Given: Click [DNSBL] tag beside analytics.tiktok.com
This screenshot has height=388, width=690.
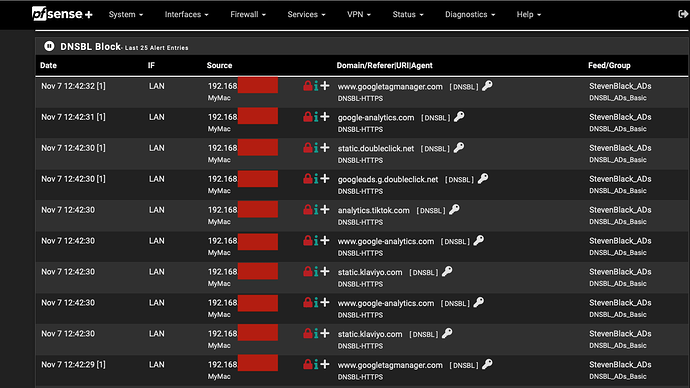Looking at the screenshot, I should point(431,211).
